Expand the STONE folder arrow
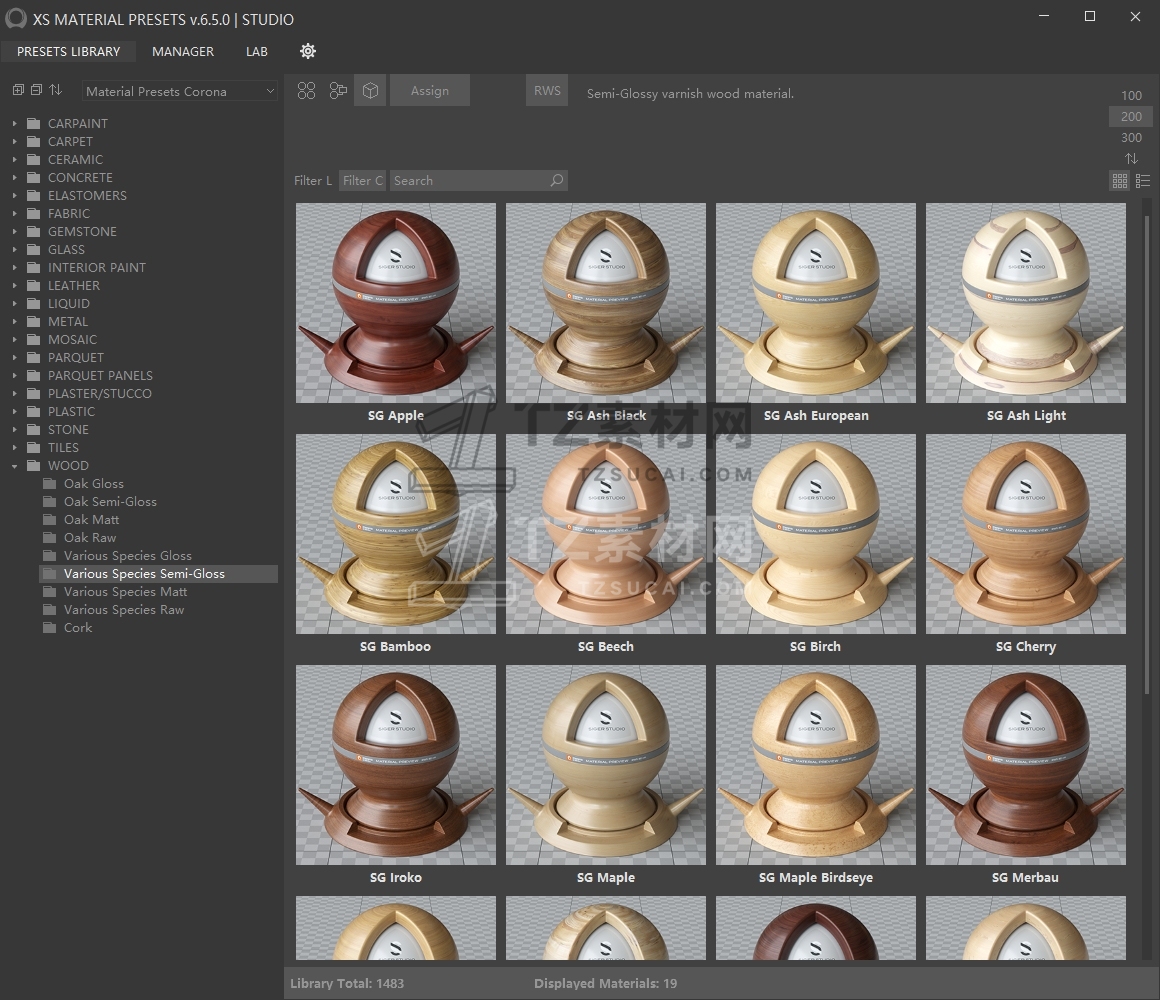This screenshot has width=1160, height=1000. [x=14, y=430]
